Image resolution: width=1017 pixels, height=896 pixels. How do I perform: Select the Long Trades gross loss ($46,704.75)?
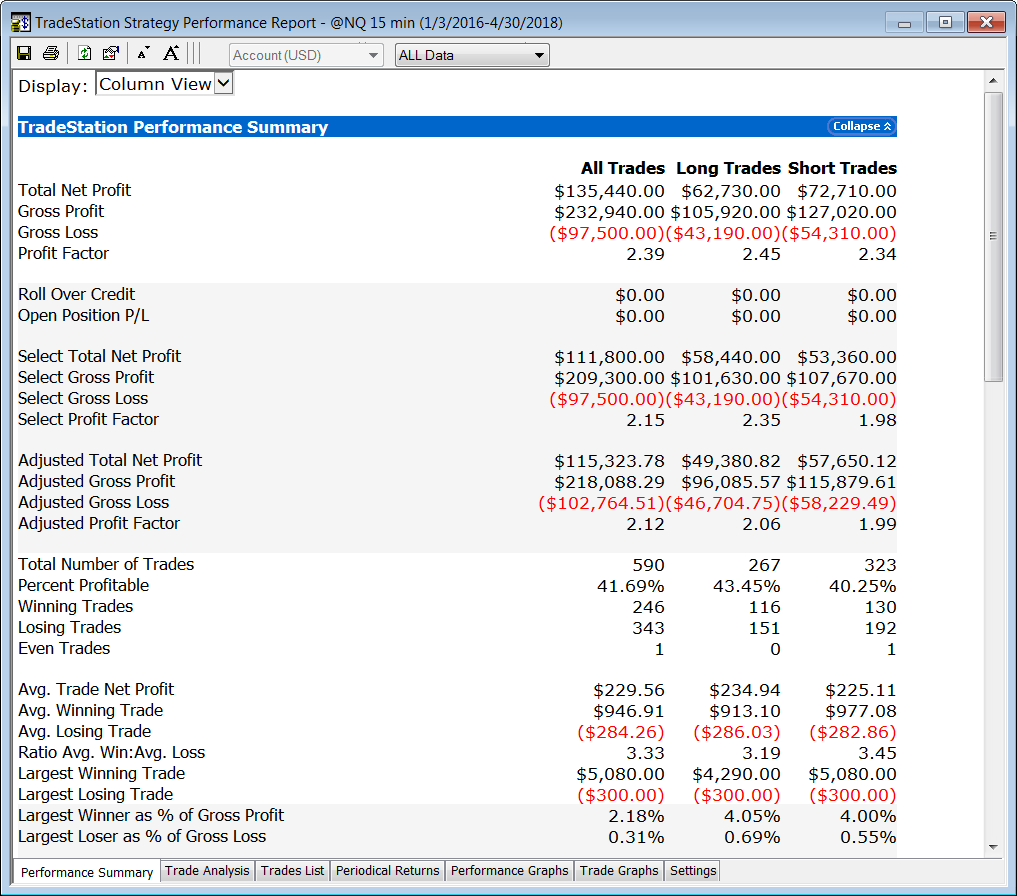723,503
